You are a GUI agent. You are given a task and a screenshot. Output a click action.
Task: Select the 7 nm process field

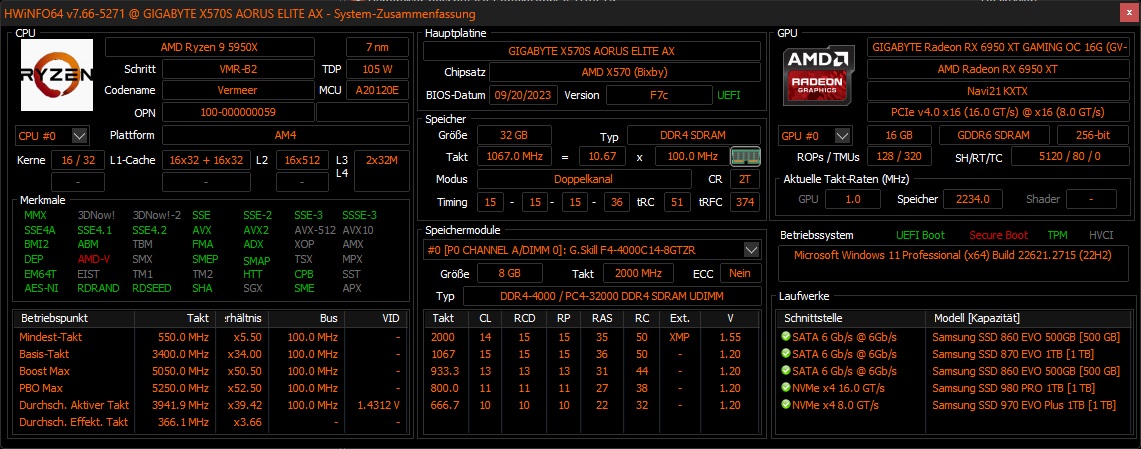377,47
